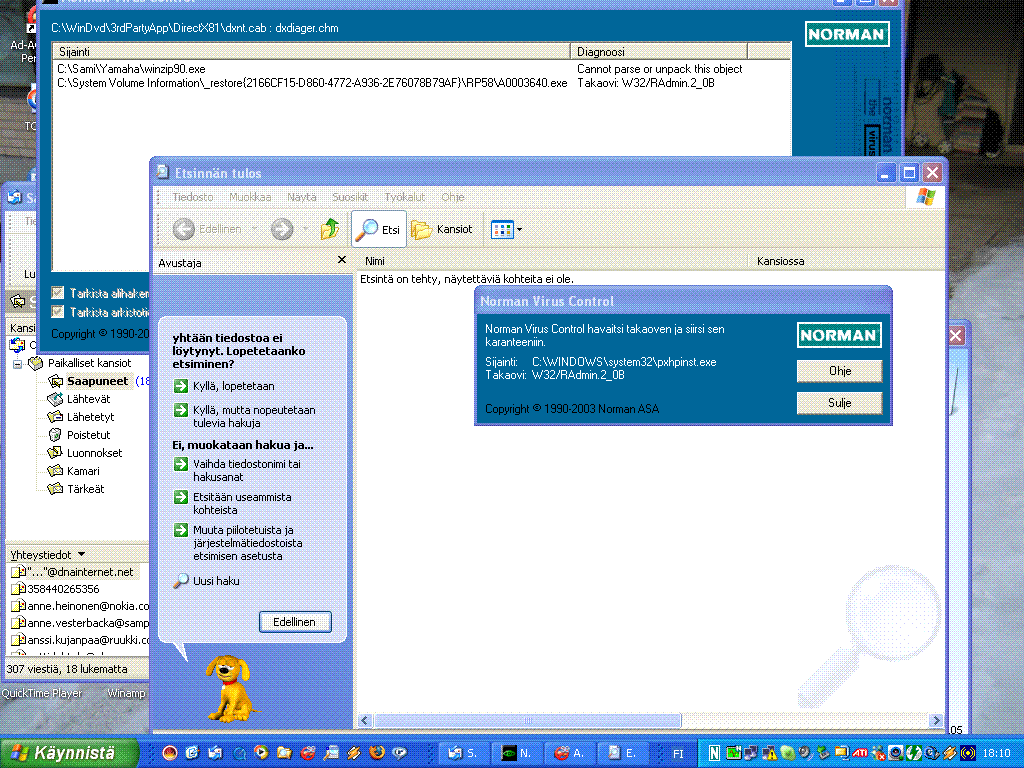Open the Suosikit menu
This screenshot has width=1024, height=768.
[x=350, y=198]
